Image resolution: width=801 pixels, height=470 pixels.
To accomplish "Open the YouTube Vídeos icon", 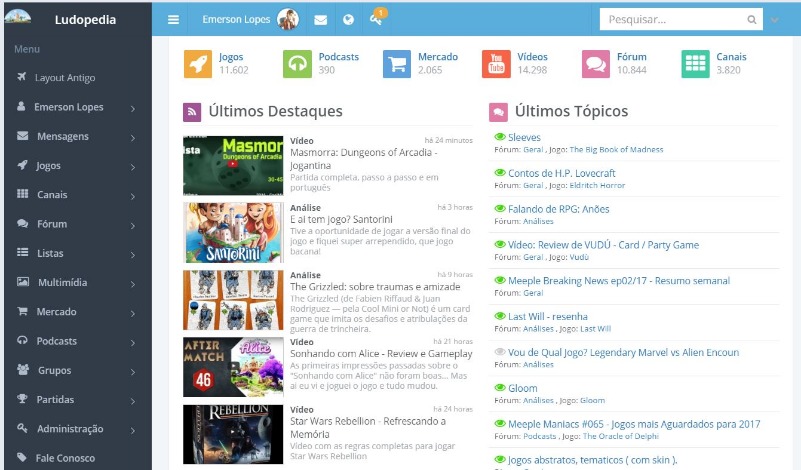I will [x=496, y=64].
